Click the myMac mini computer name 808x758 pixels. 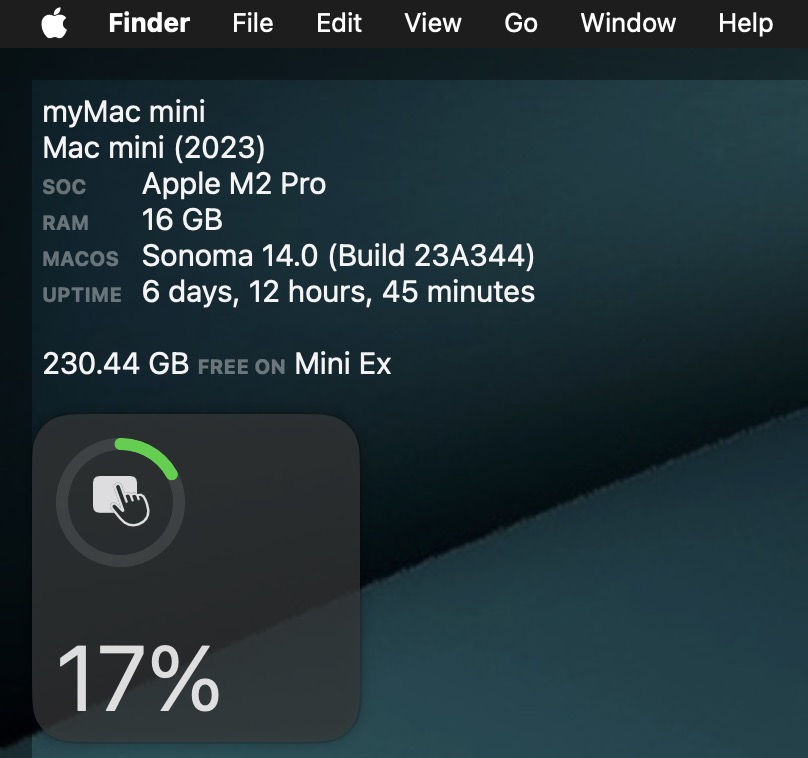[x=124, y=112]
